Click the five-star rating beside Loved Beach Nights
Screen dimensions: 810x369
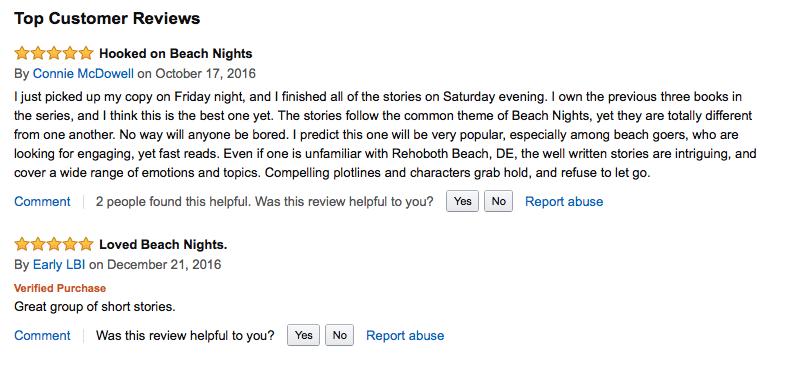54,244
